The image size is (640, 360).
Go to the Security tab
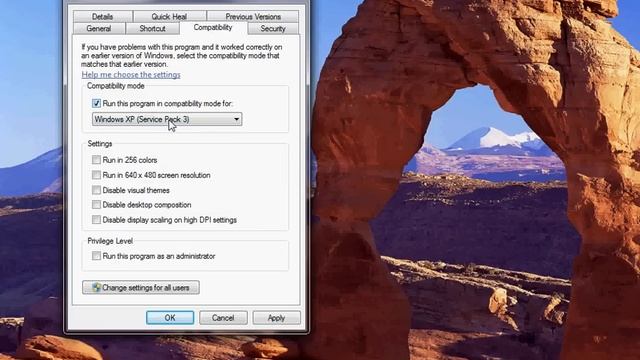tap(273, 29)
